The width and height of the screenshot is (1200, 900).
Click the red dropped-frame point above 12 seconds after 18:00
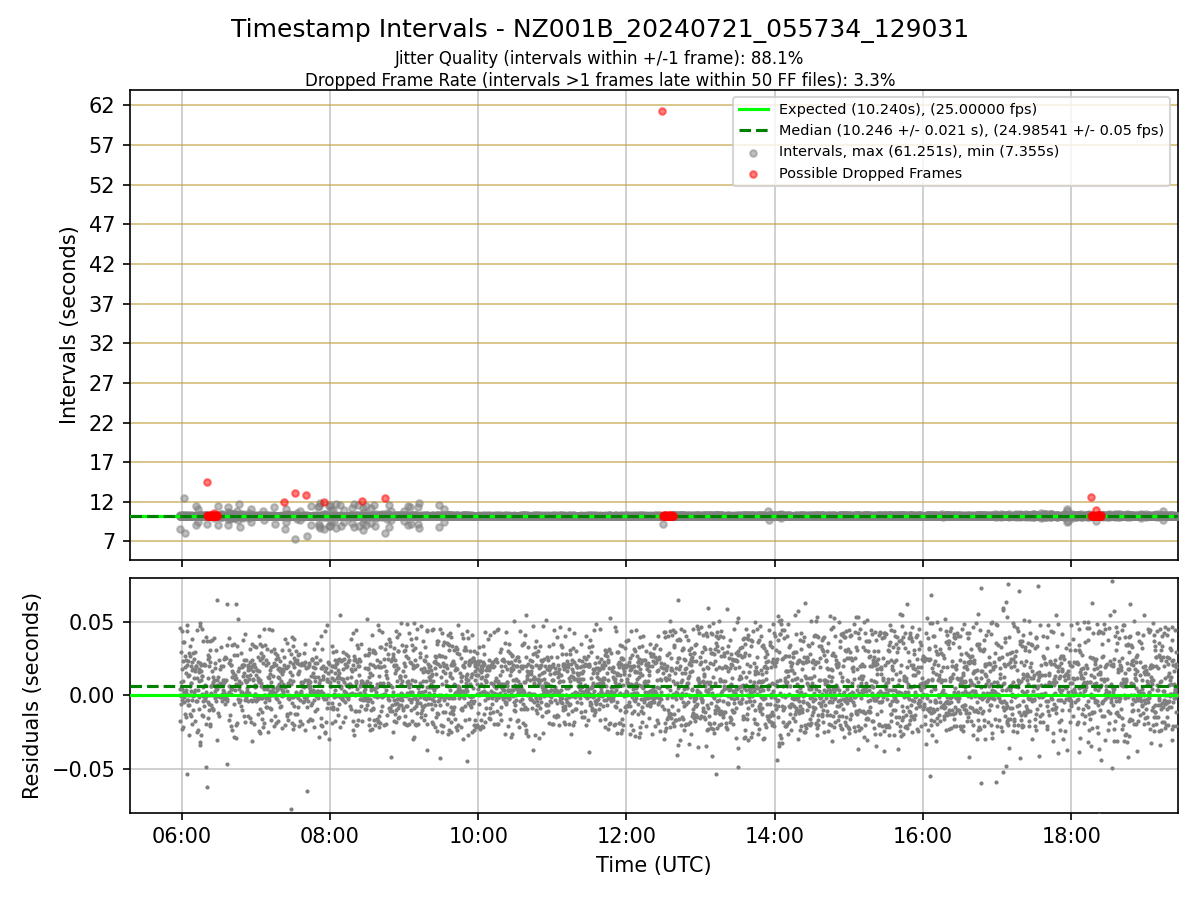point(1091,497)
